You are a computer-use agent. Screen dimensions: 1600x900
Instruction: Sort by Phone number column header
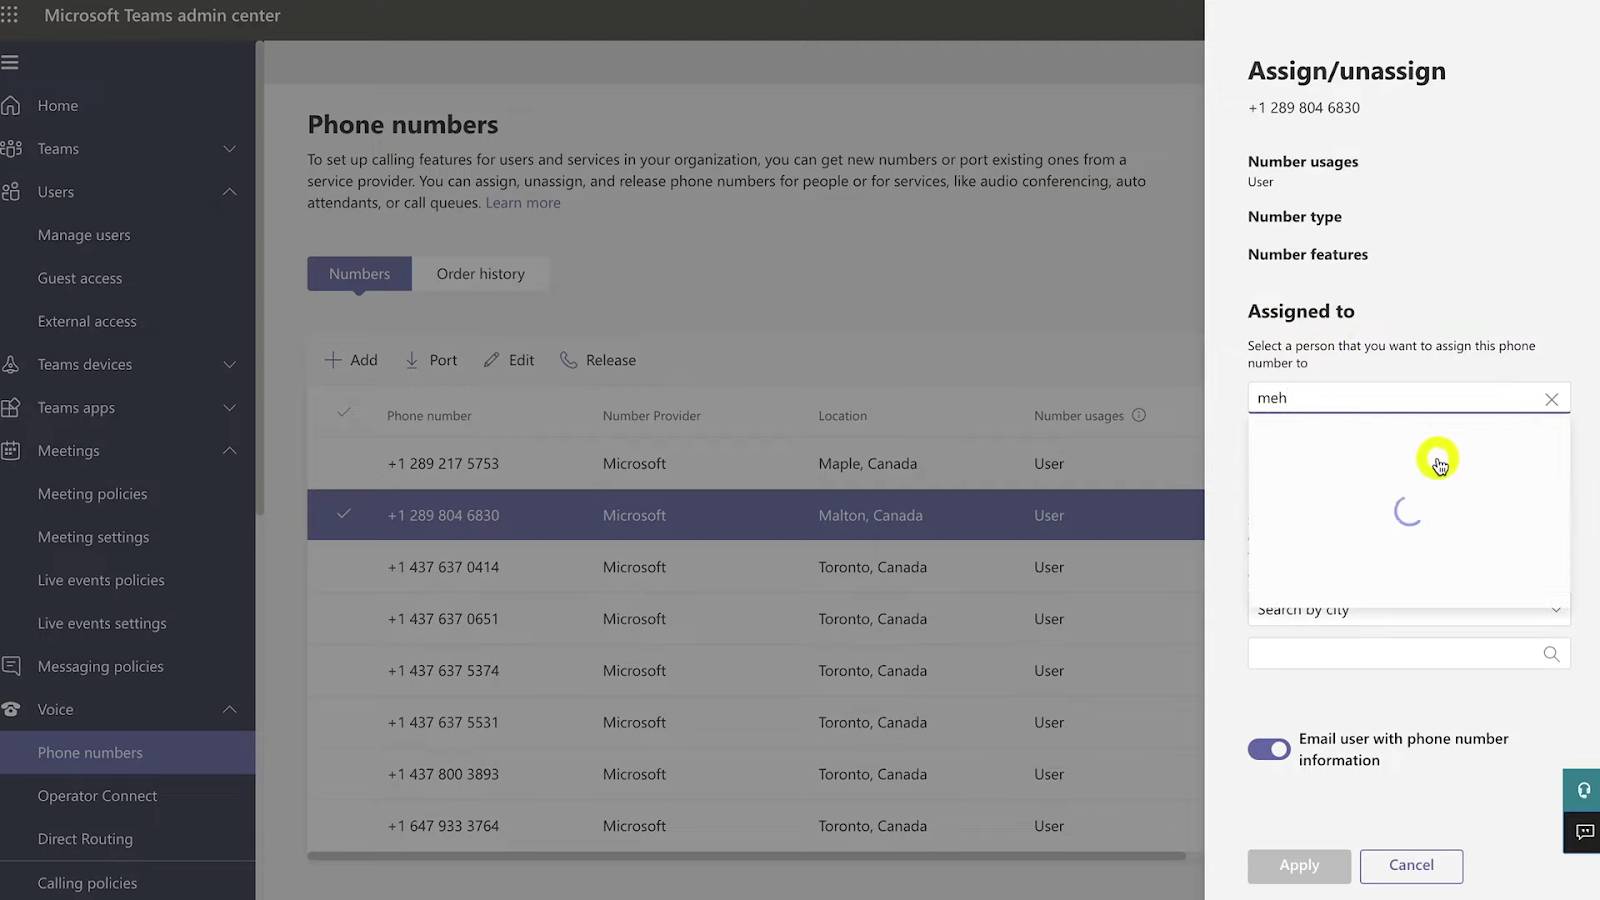429,416
